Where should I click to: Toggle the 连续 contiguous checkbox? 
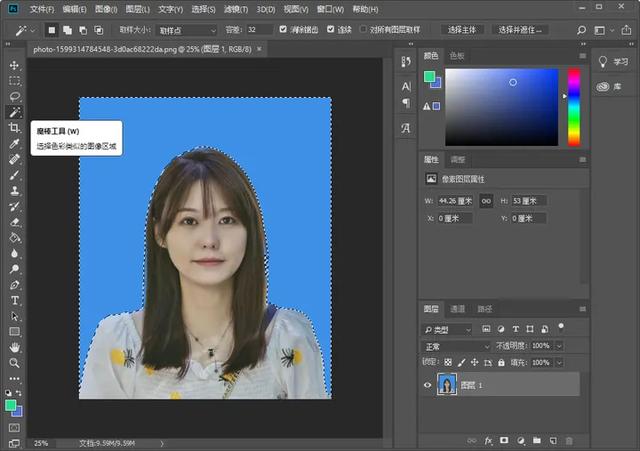pyautogui.click(x=331, y=29)
